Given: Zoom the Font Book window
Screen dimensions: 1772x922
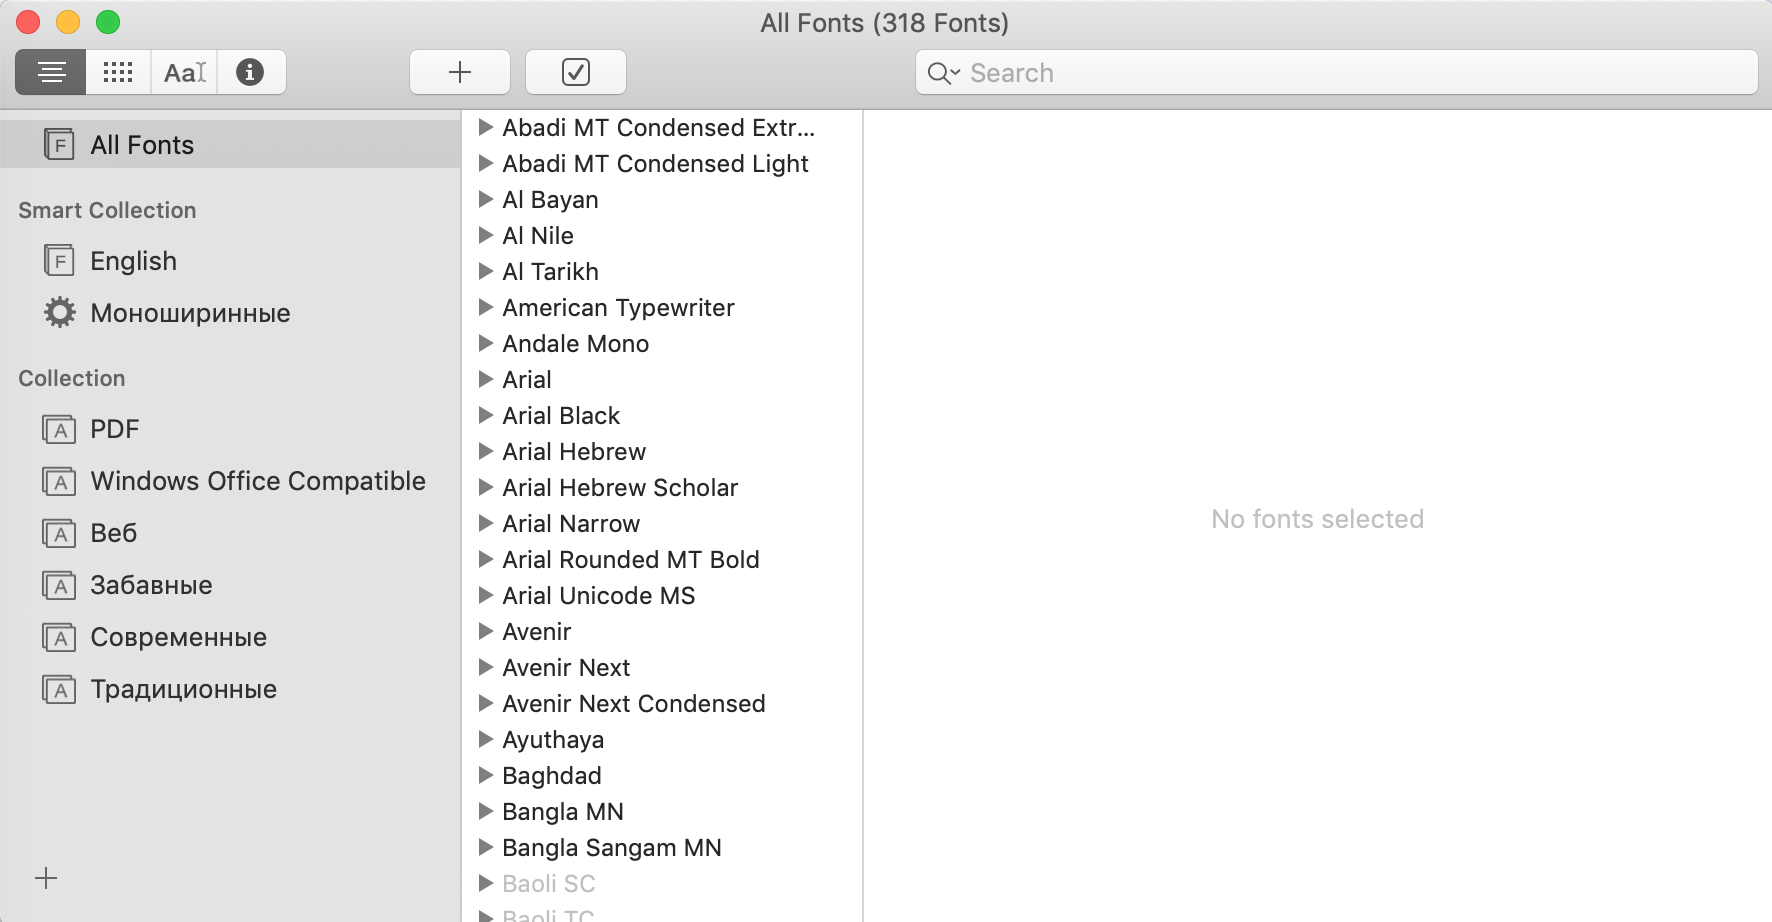Looking at the screenshot, I should click(108, 22).
